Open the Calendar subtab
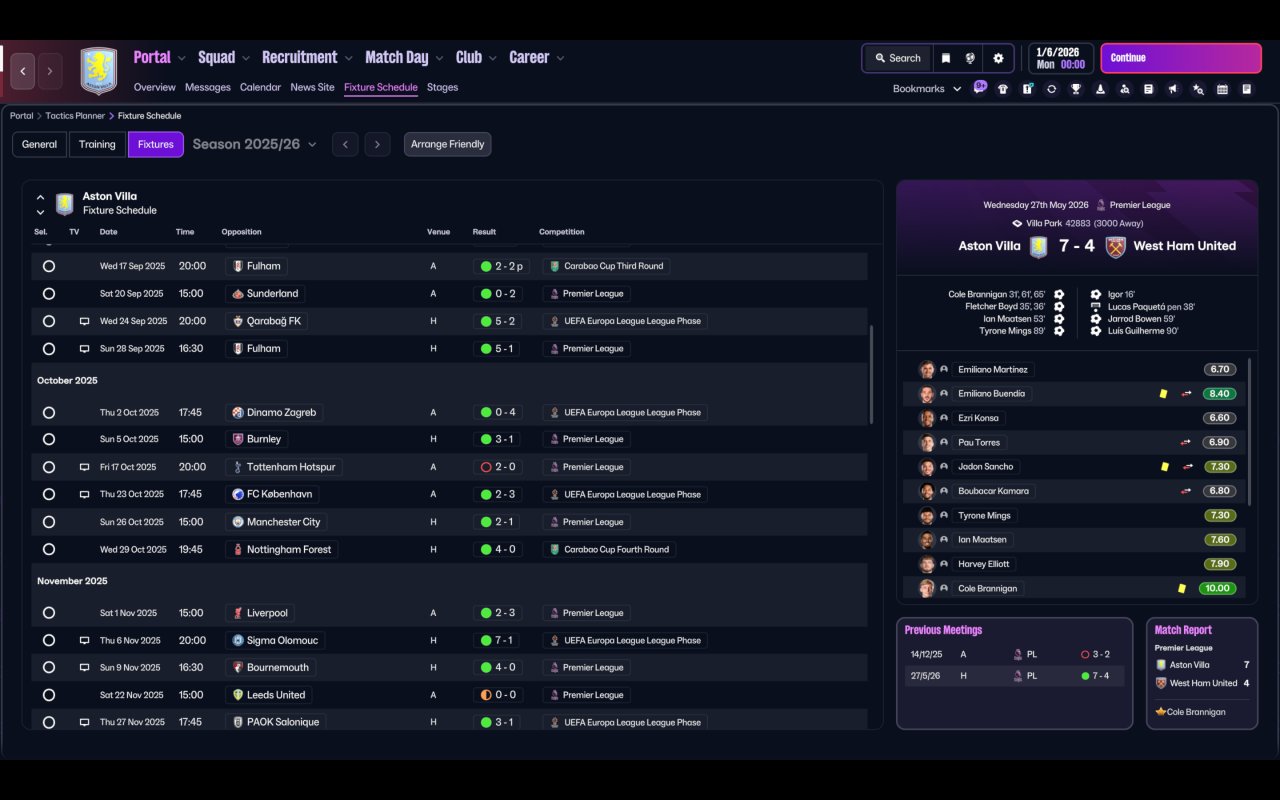 (x=260, y=88)
